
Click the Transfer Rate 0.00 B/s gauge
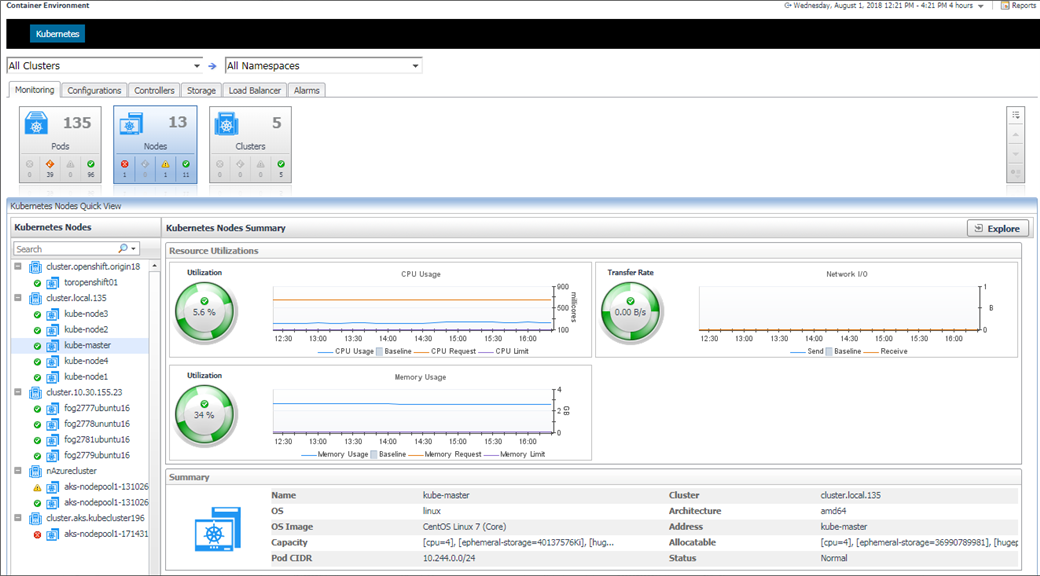pyautogui.click(x=630, y=312)
